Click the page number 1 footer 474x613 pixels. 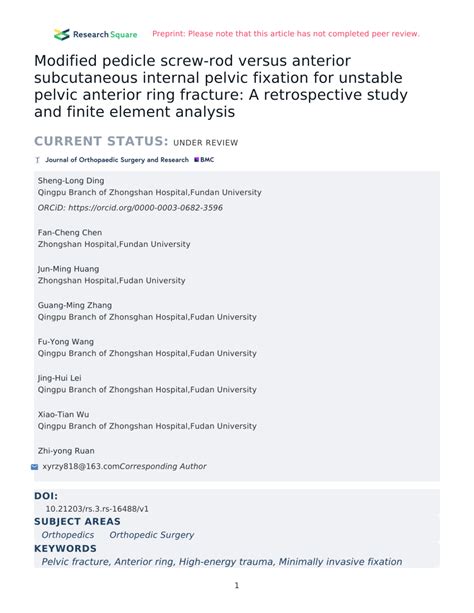237,585
